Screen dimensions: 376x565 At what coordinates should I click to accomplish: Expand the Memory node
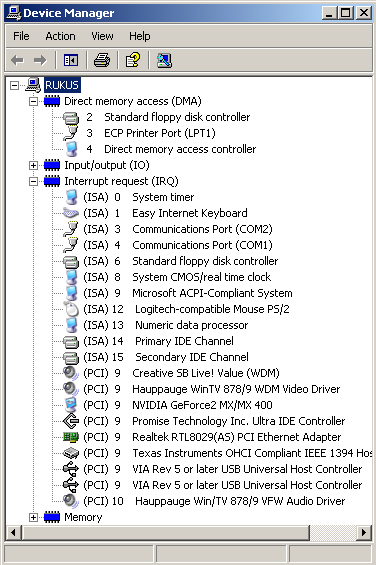(x=33, y=517)
